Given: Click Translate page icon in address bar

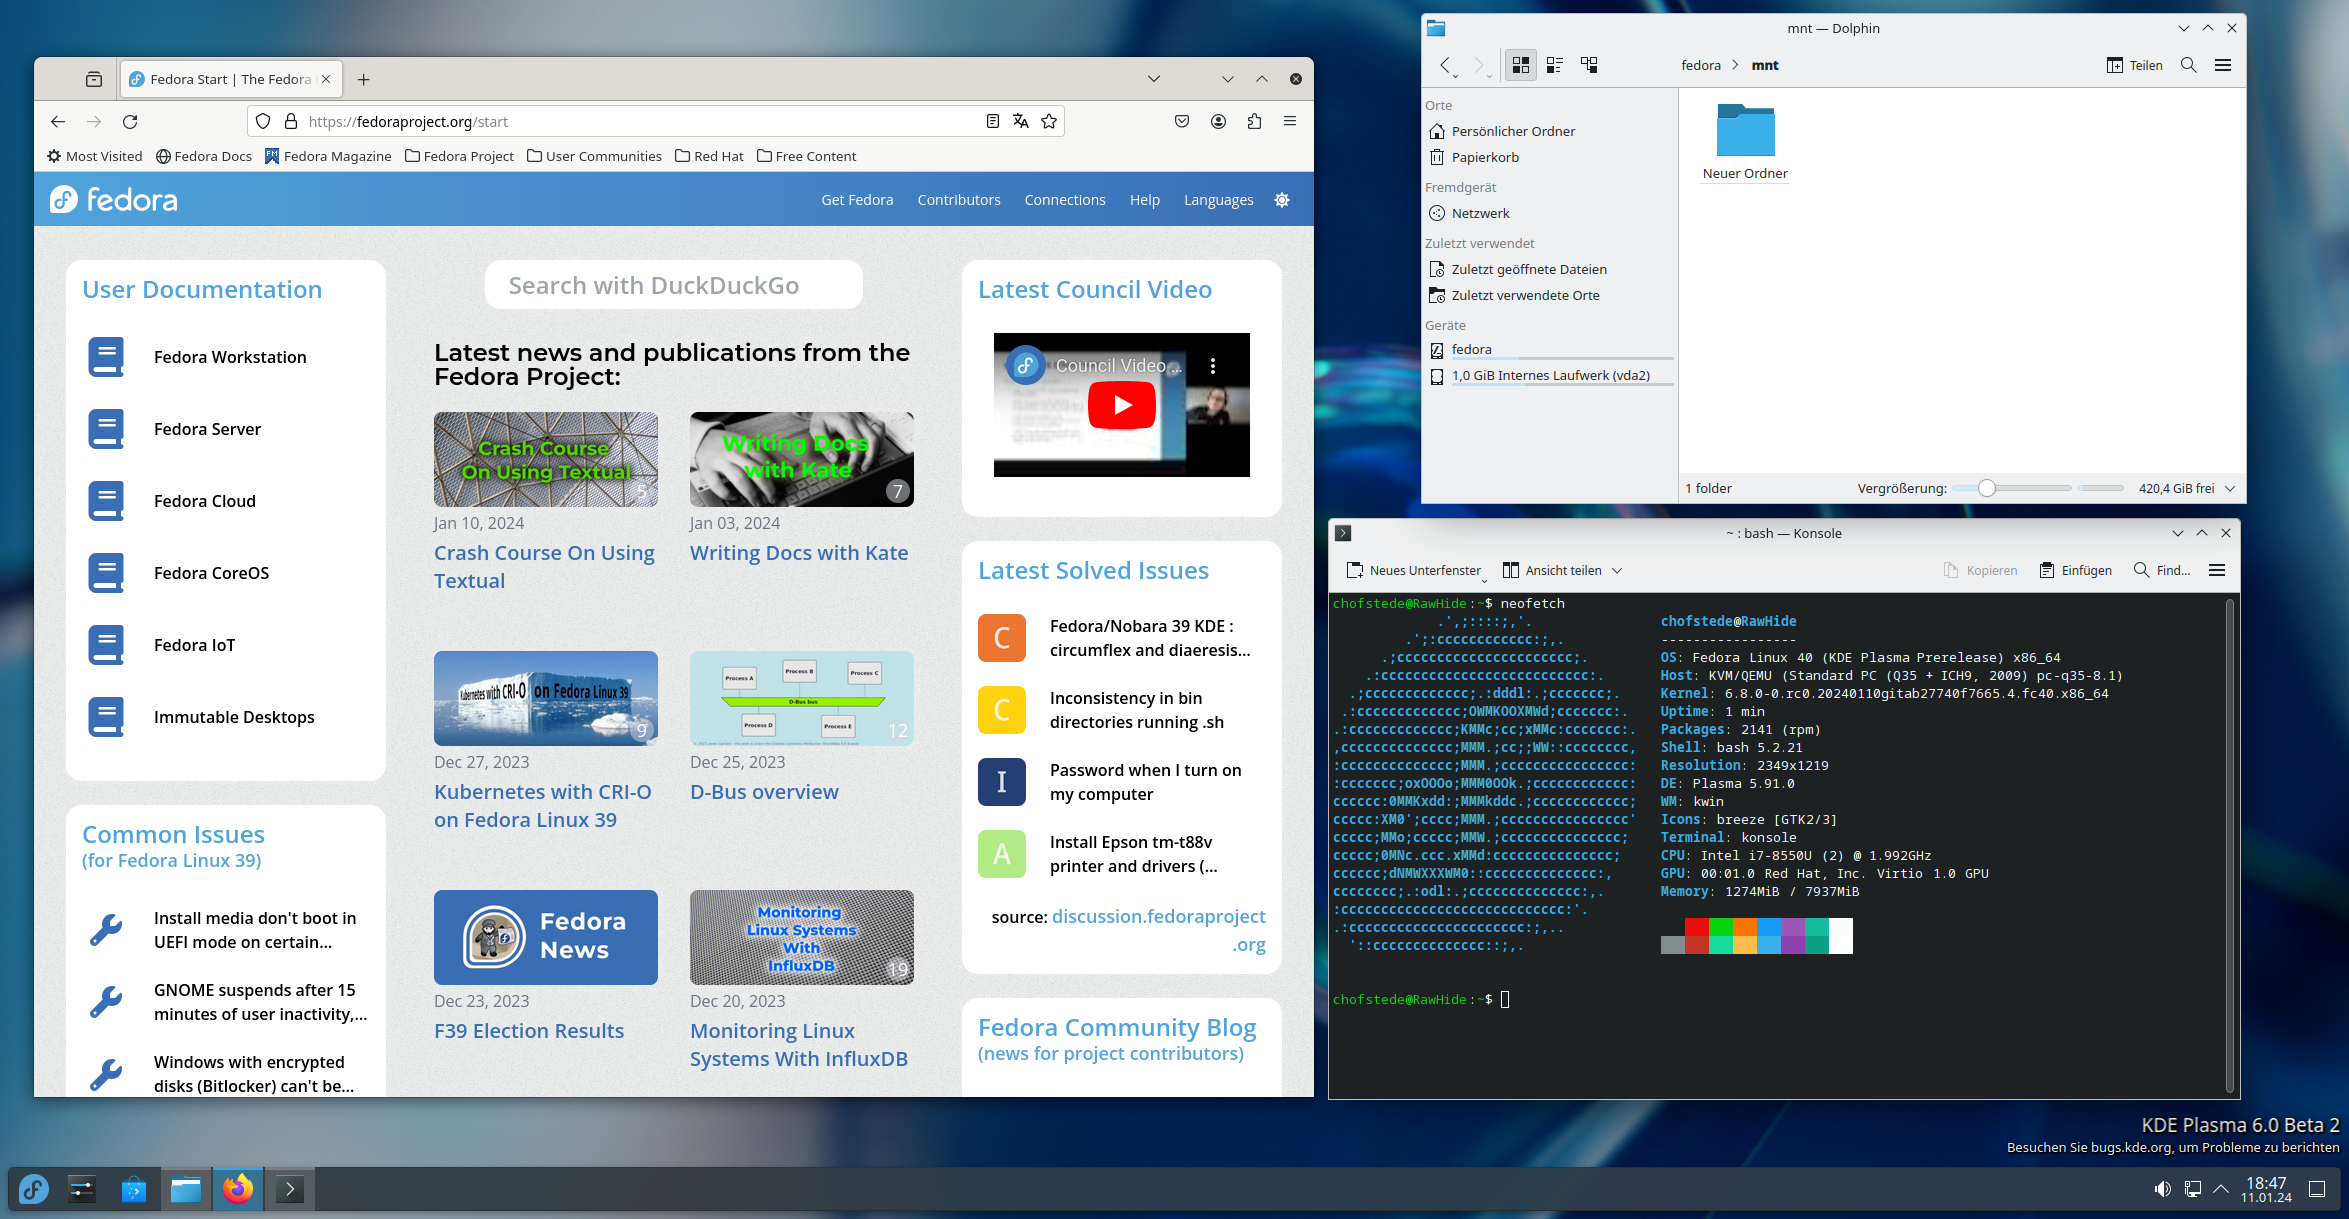Looking at the screenshot, I should coord(1020,121).
